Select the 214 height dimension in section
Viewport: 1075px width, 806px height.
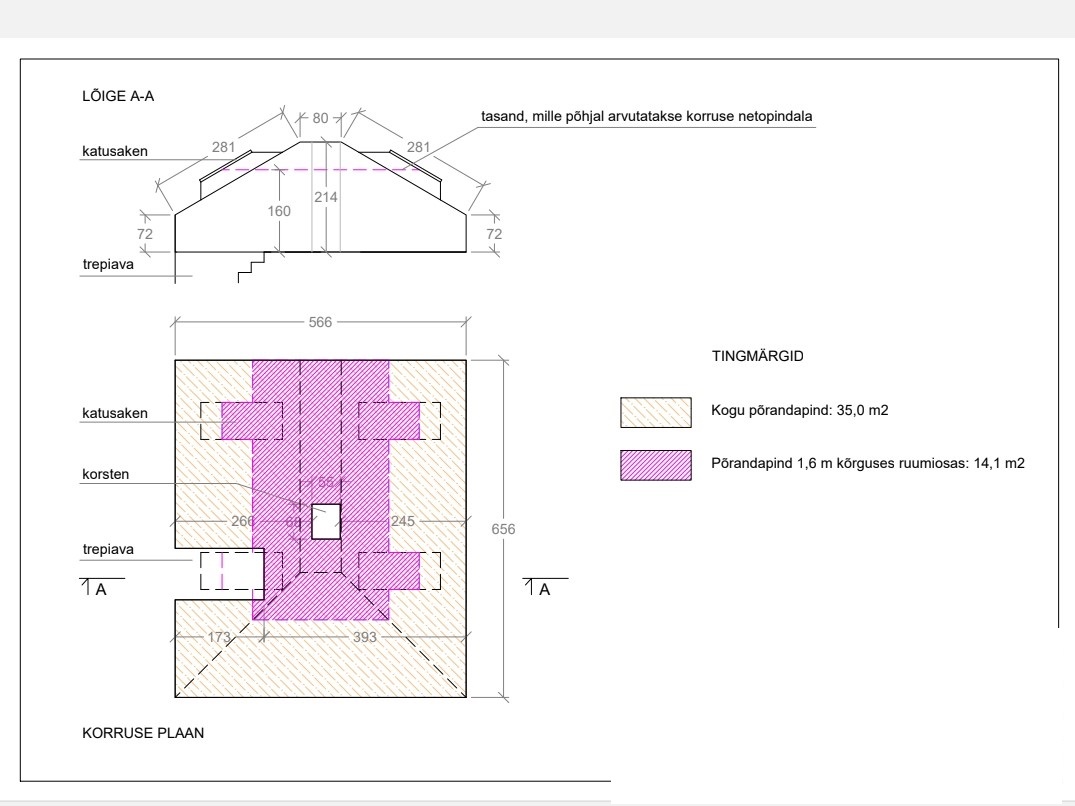pos(325,197)
